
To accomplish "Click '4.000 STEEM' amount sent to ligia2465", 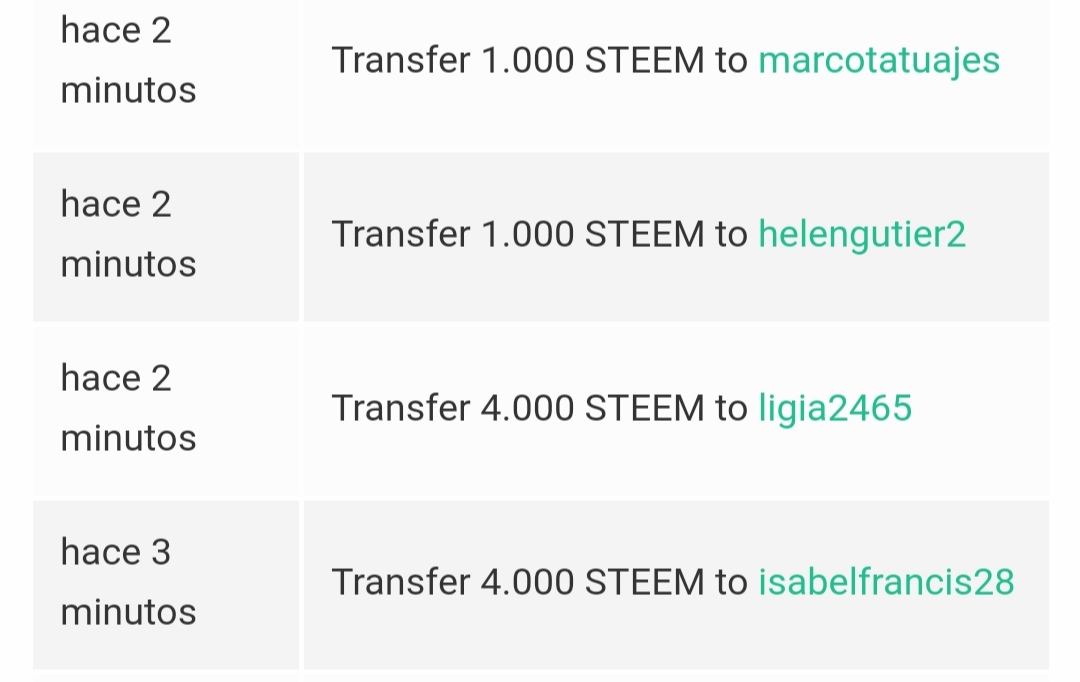I will (593, 409).
